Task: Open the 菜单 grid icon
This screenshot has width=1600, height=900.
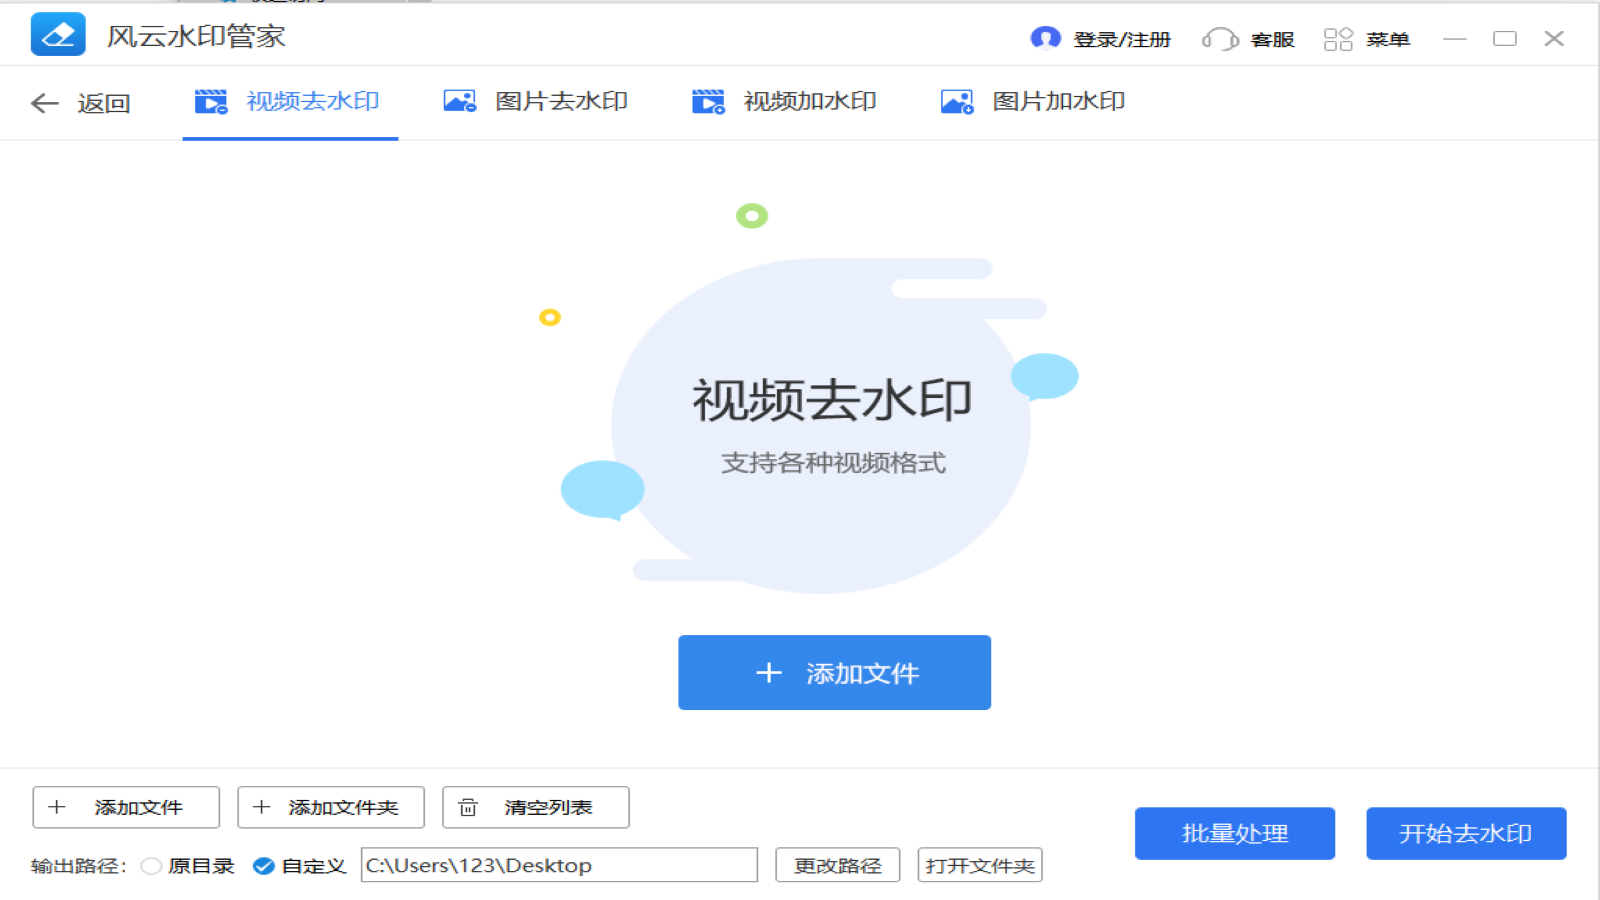Action: click(x=1337, y=39)
